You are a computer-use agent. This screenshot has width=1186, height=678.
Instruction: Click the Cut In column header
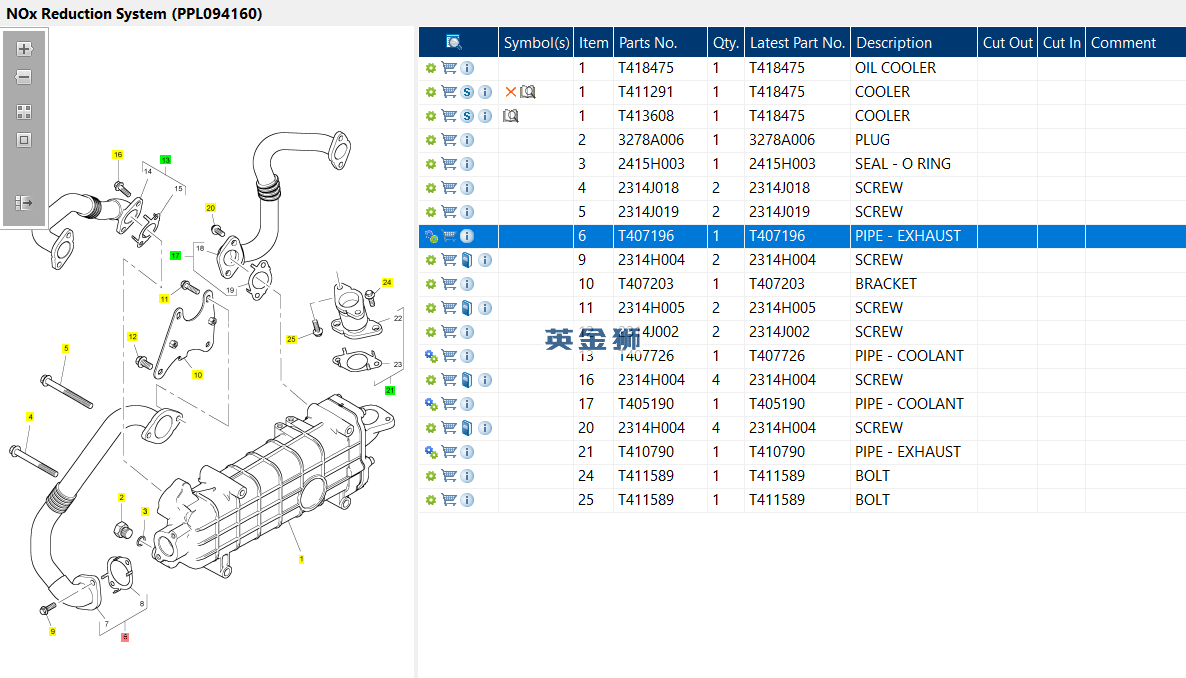click(x=1061, y=42)
